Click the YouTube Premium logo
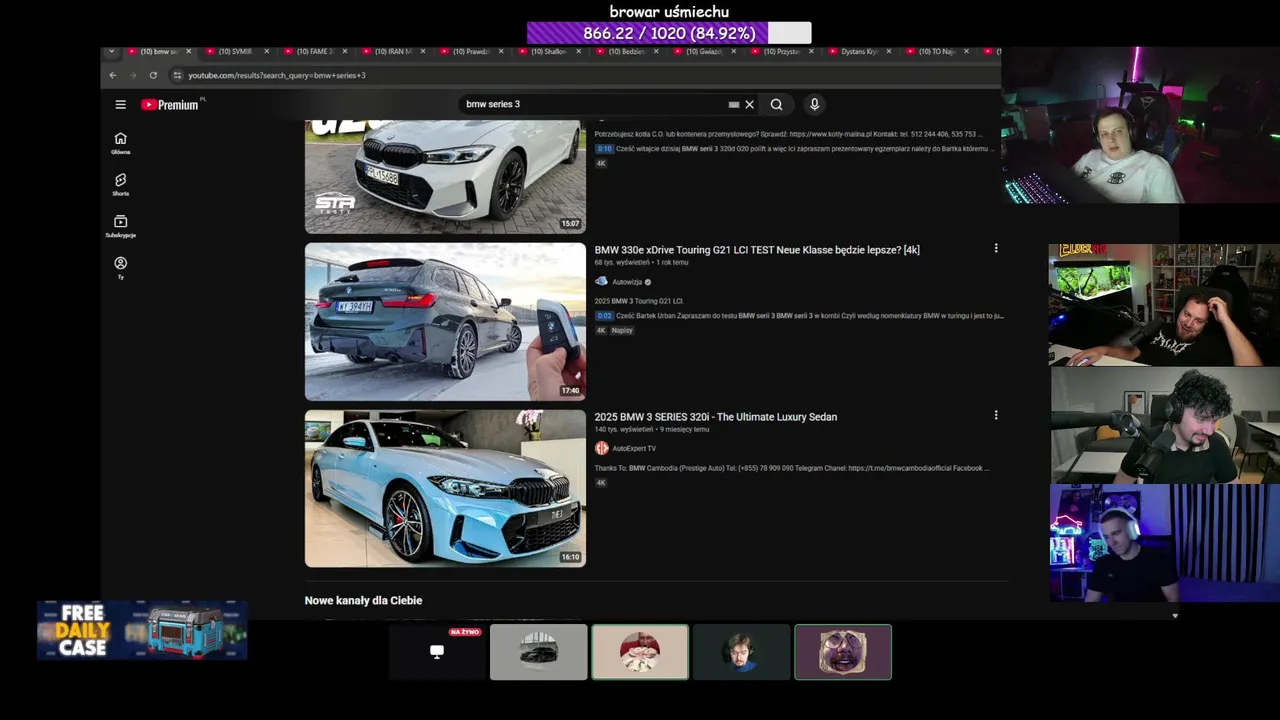This screenshot has width=1280, height=720. click(x=170, y=104)
